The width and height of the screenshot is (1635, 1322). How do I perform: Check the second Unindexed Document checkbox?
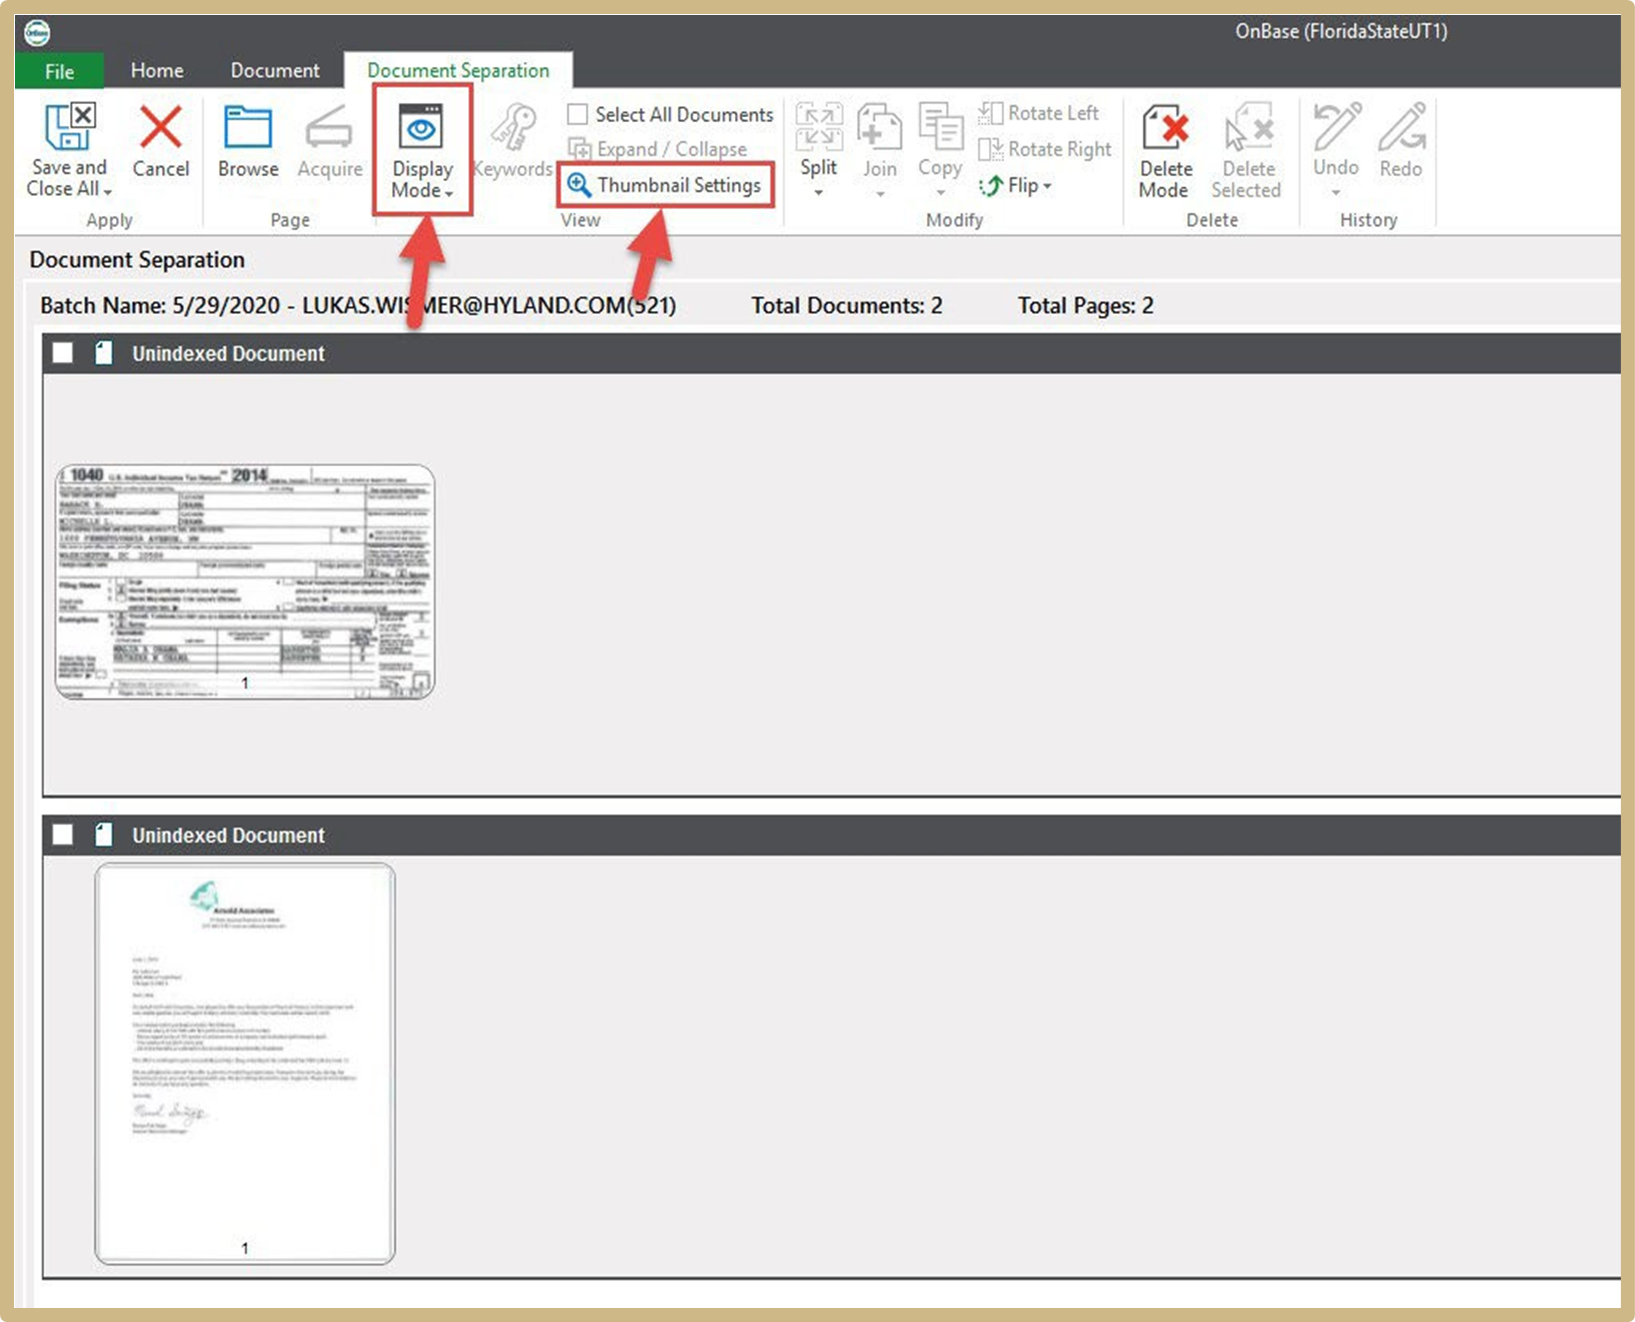[x=64, y=834]
